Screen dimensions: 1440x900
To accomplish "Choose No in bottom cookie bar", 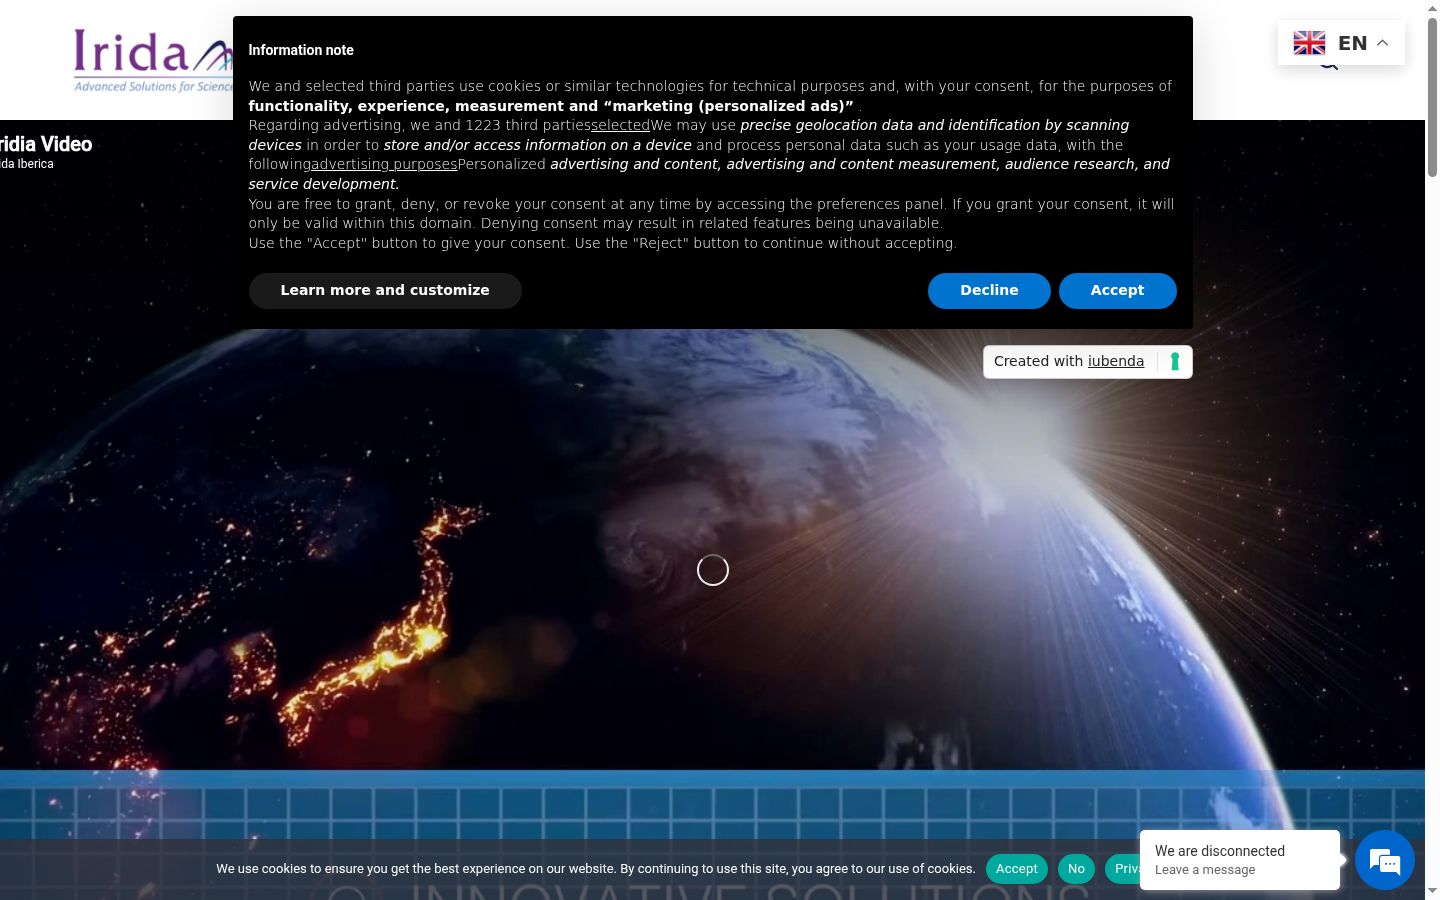I will [1076, 869].
